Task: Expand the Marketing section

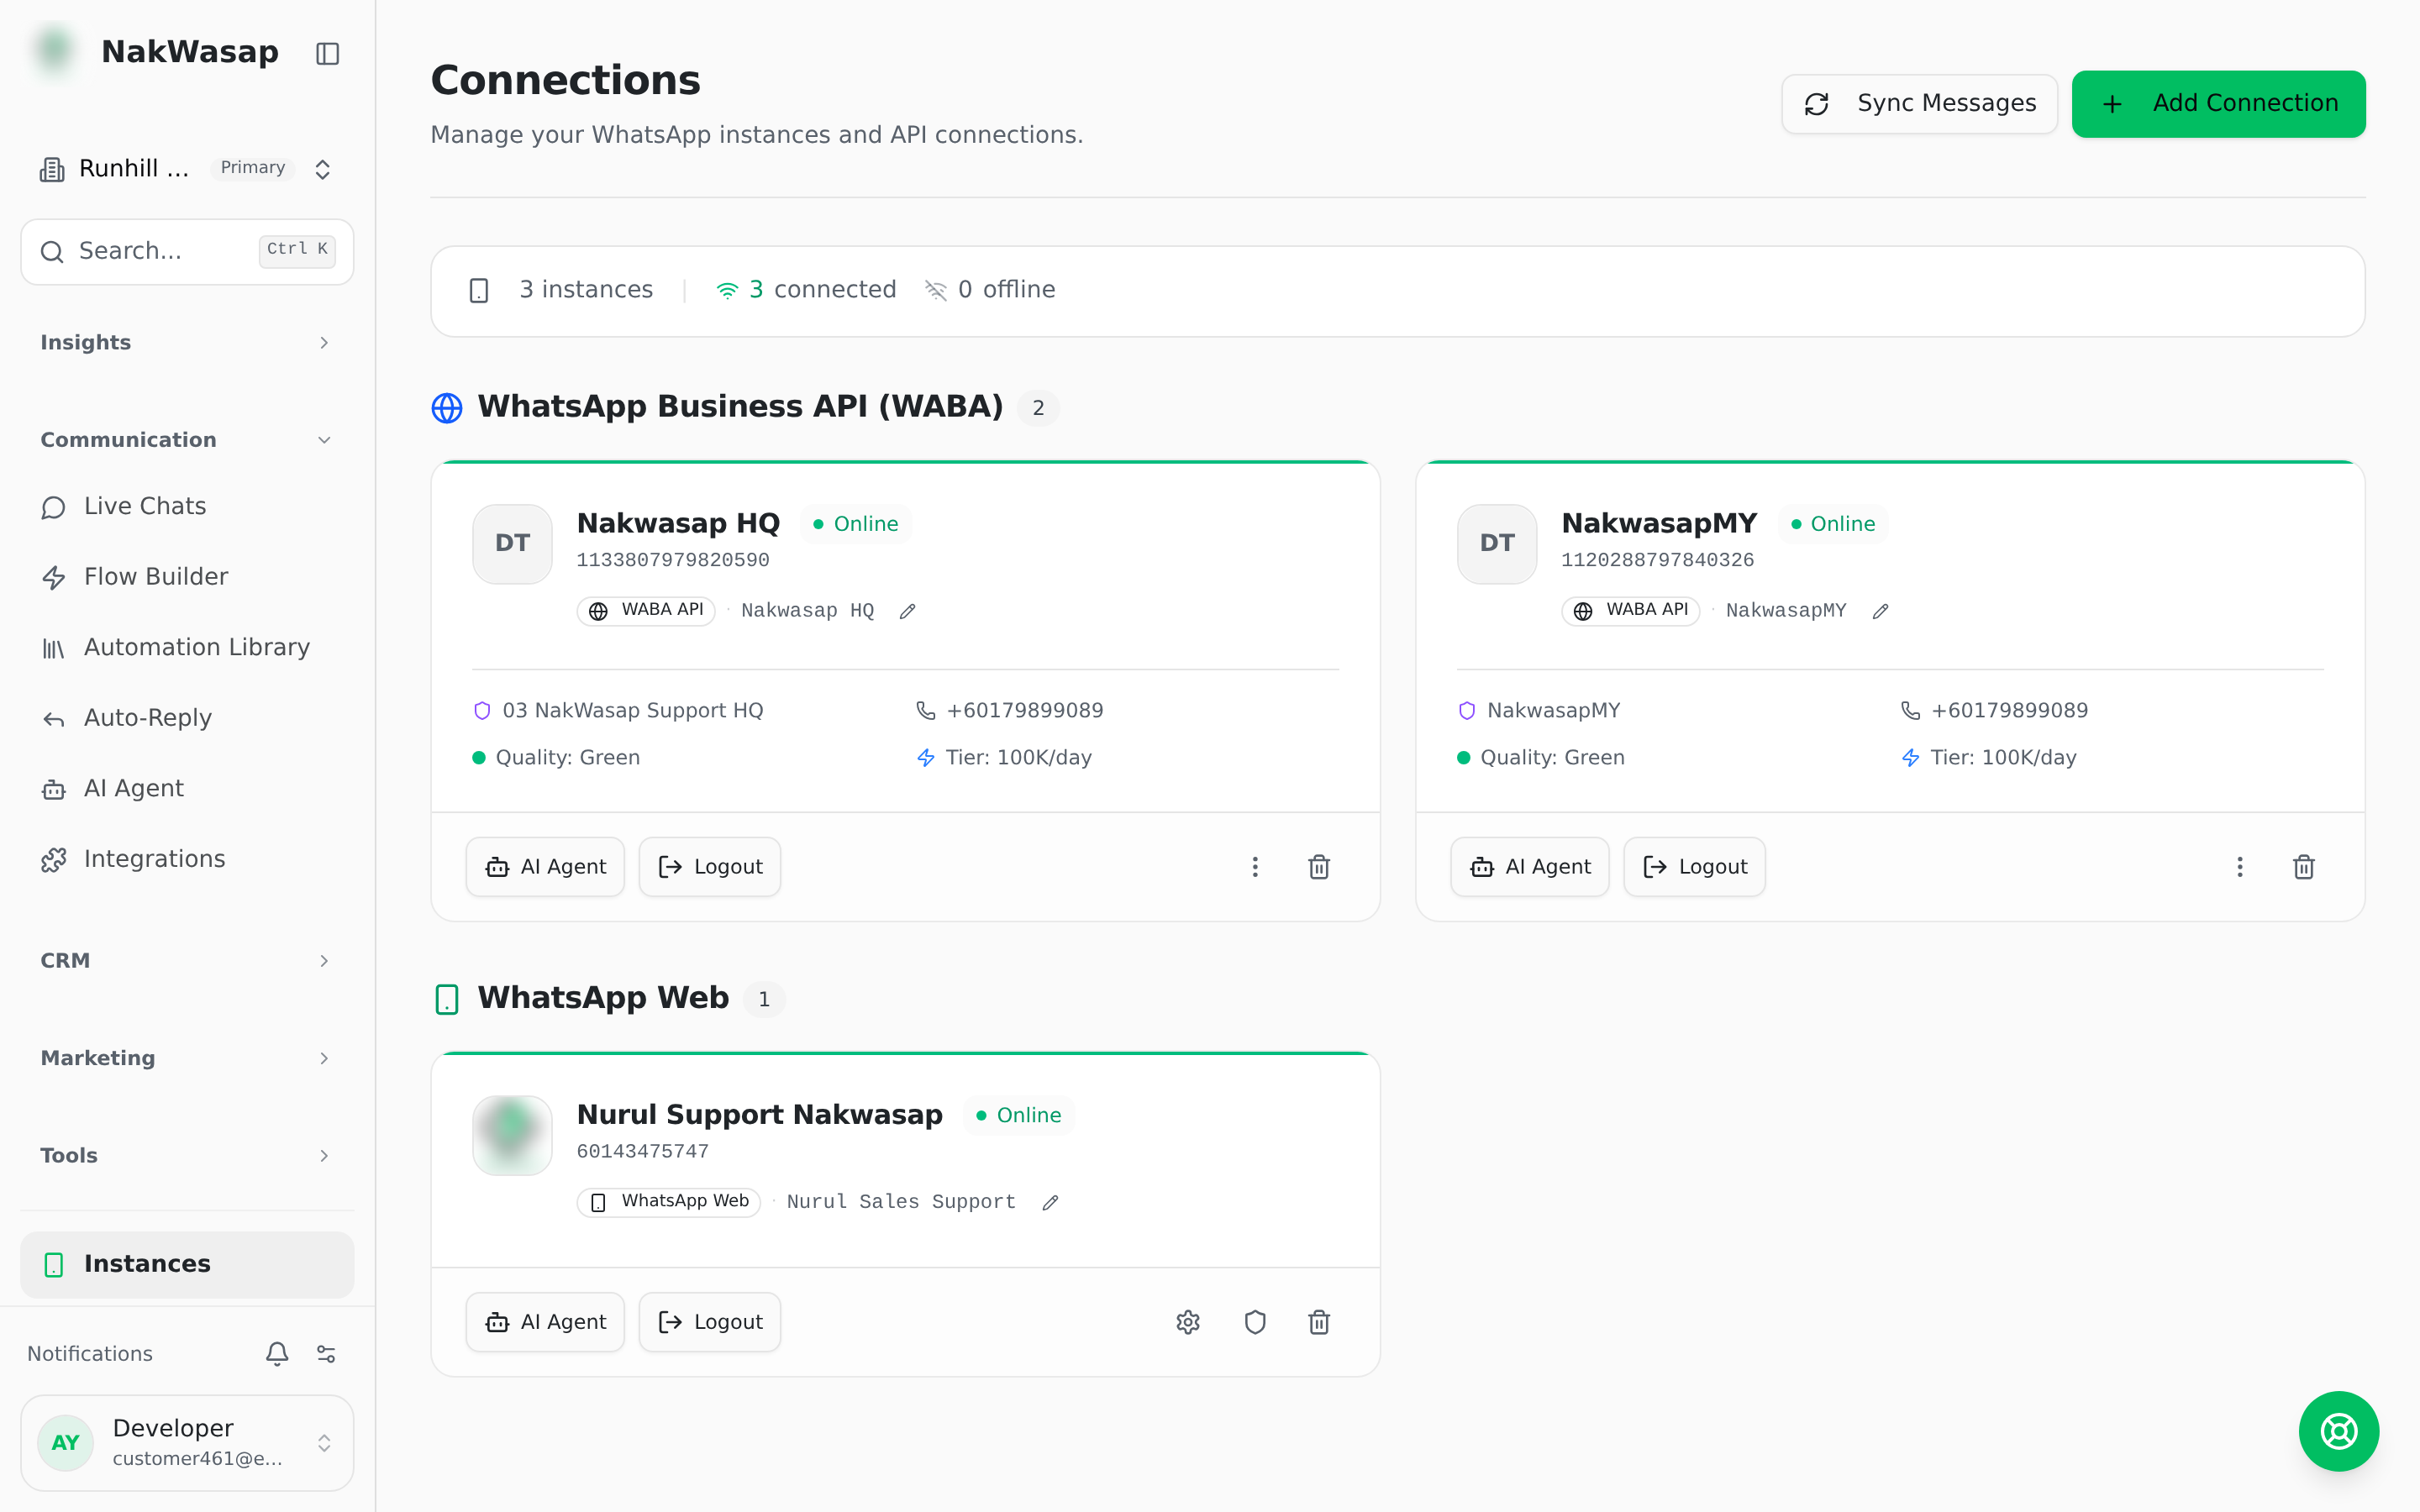Action: [187, 1058]
